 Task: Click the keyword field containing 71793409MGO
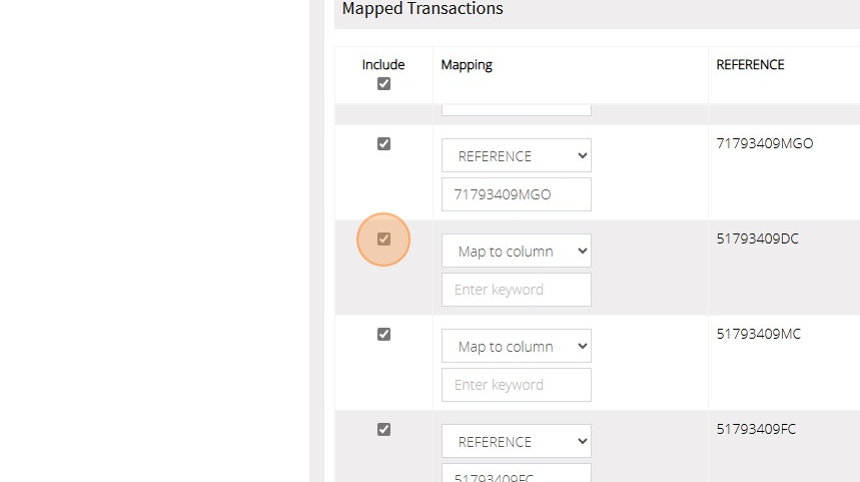coord(516,194)
